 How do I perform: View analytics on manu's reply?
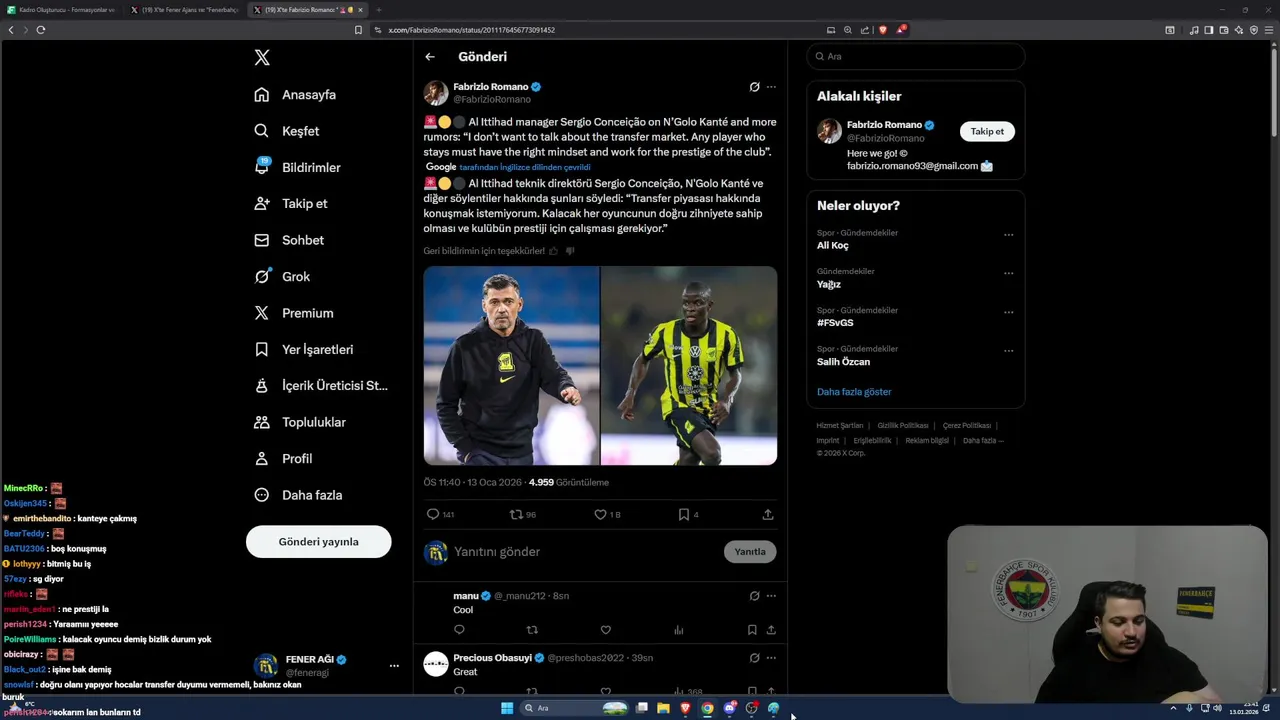coord(679,630)
